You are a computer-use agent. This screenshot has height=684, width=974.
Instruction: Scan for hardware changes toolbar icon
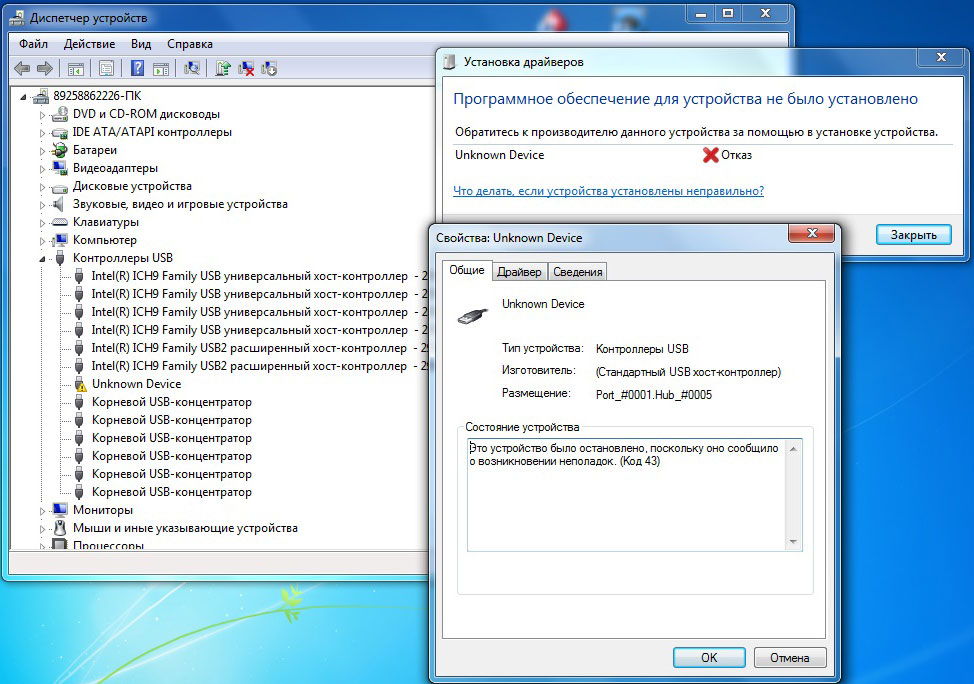coord(192,68)
